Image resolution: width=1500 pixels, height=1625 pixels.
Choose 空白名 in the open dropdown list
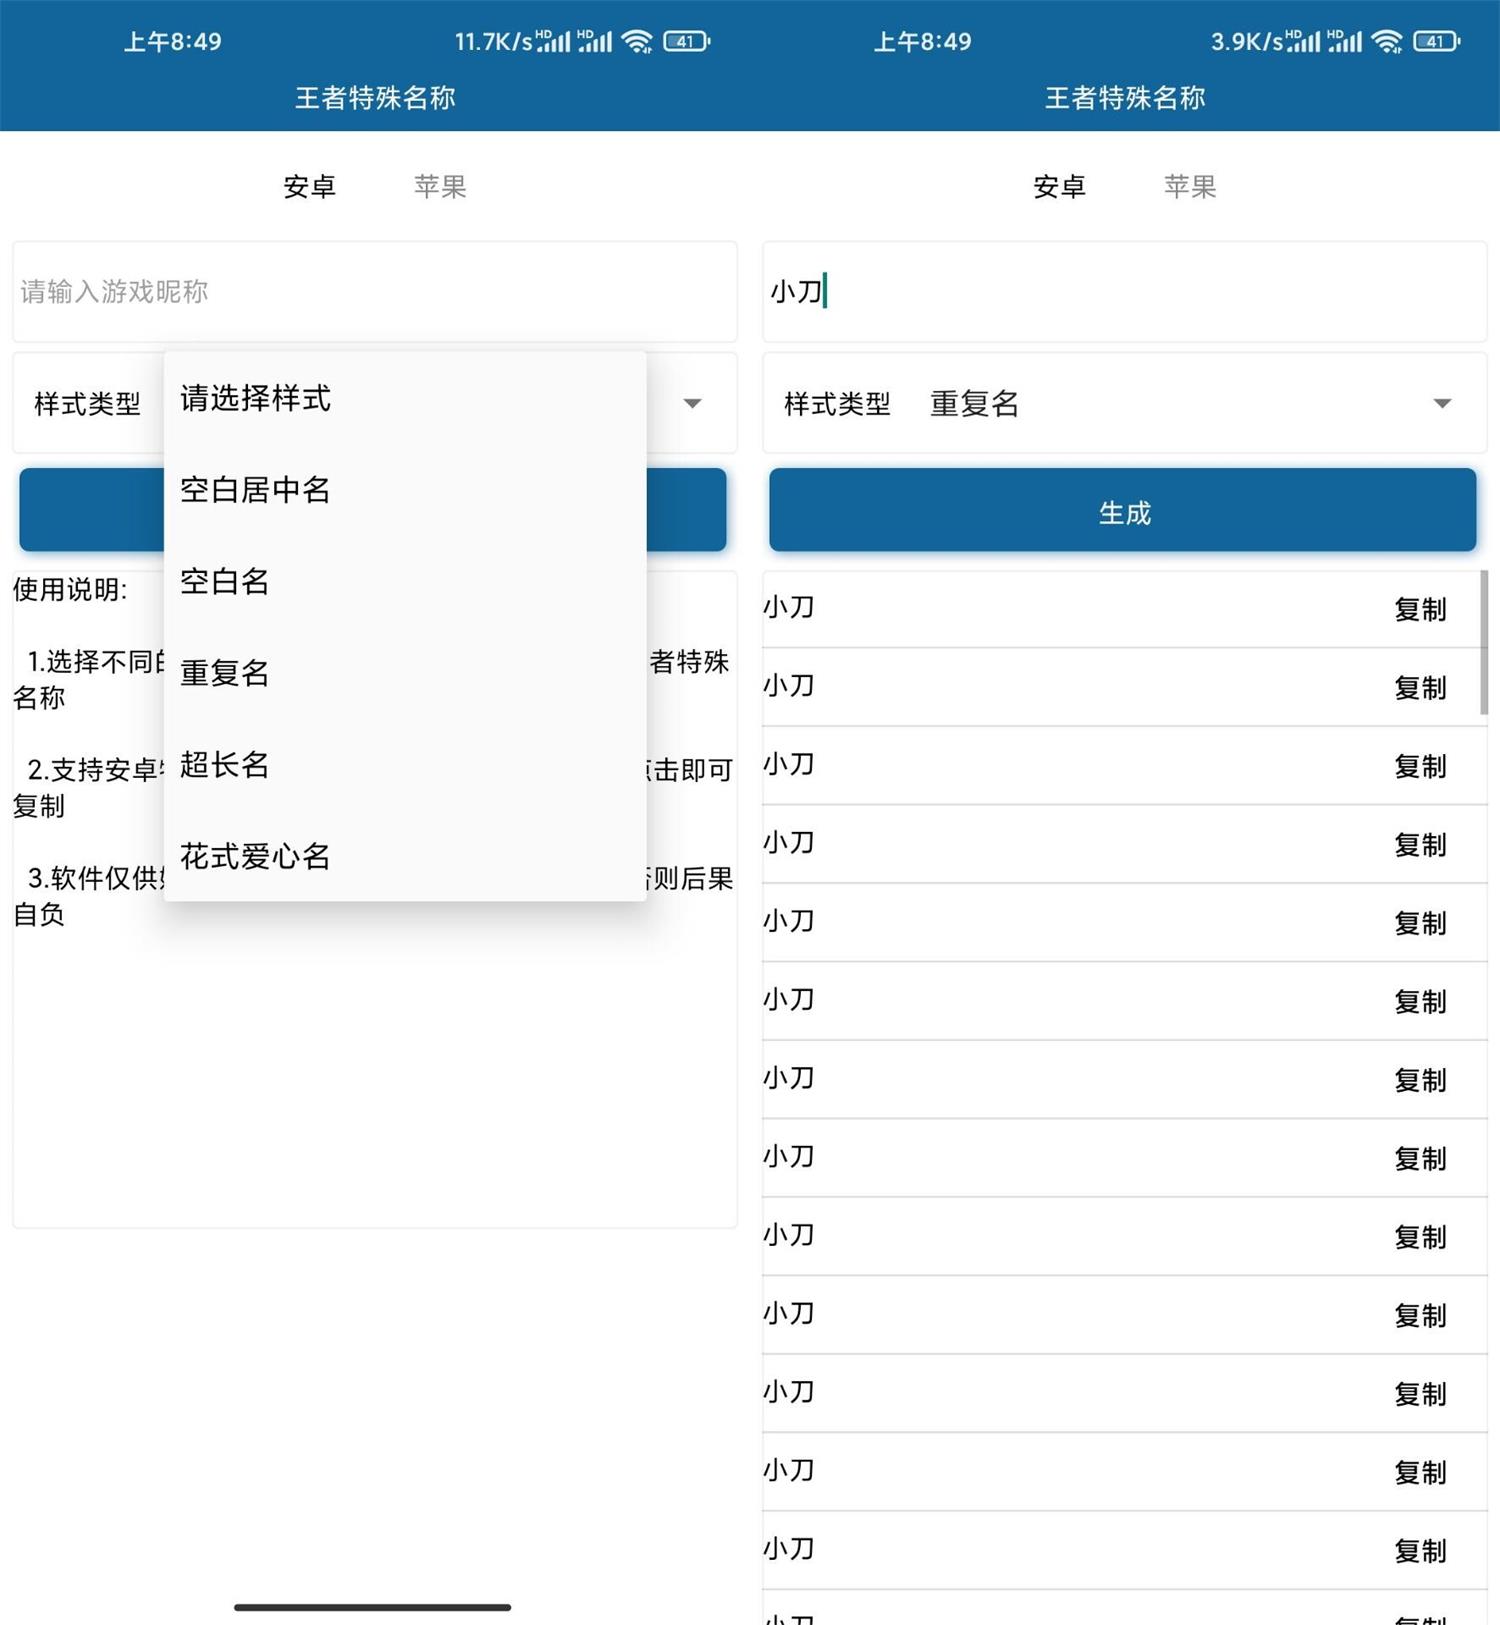(x=225, y=581)
